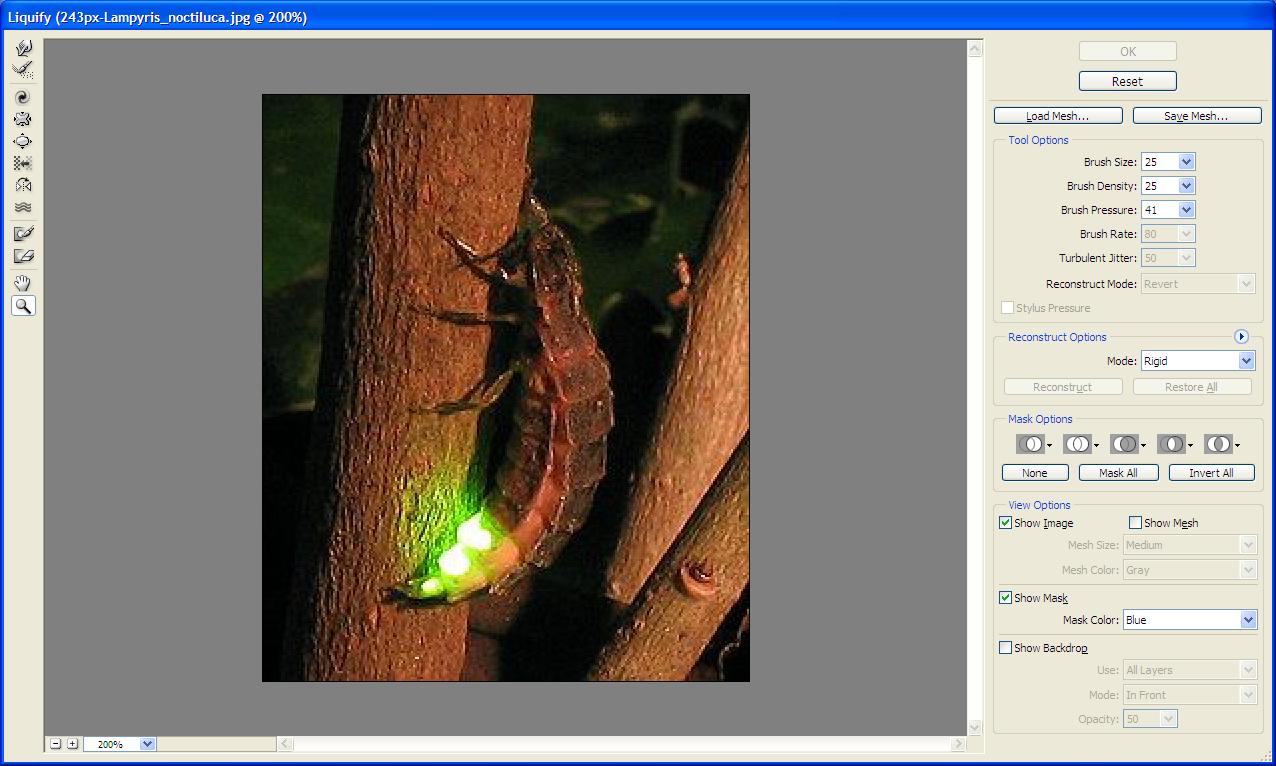Select the Pucker tool

pos(23,119)
